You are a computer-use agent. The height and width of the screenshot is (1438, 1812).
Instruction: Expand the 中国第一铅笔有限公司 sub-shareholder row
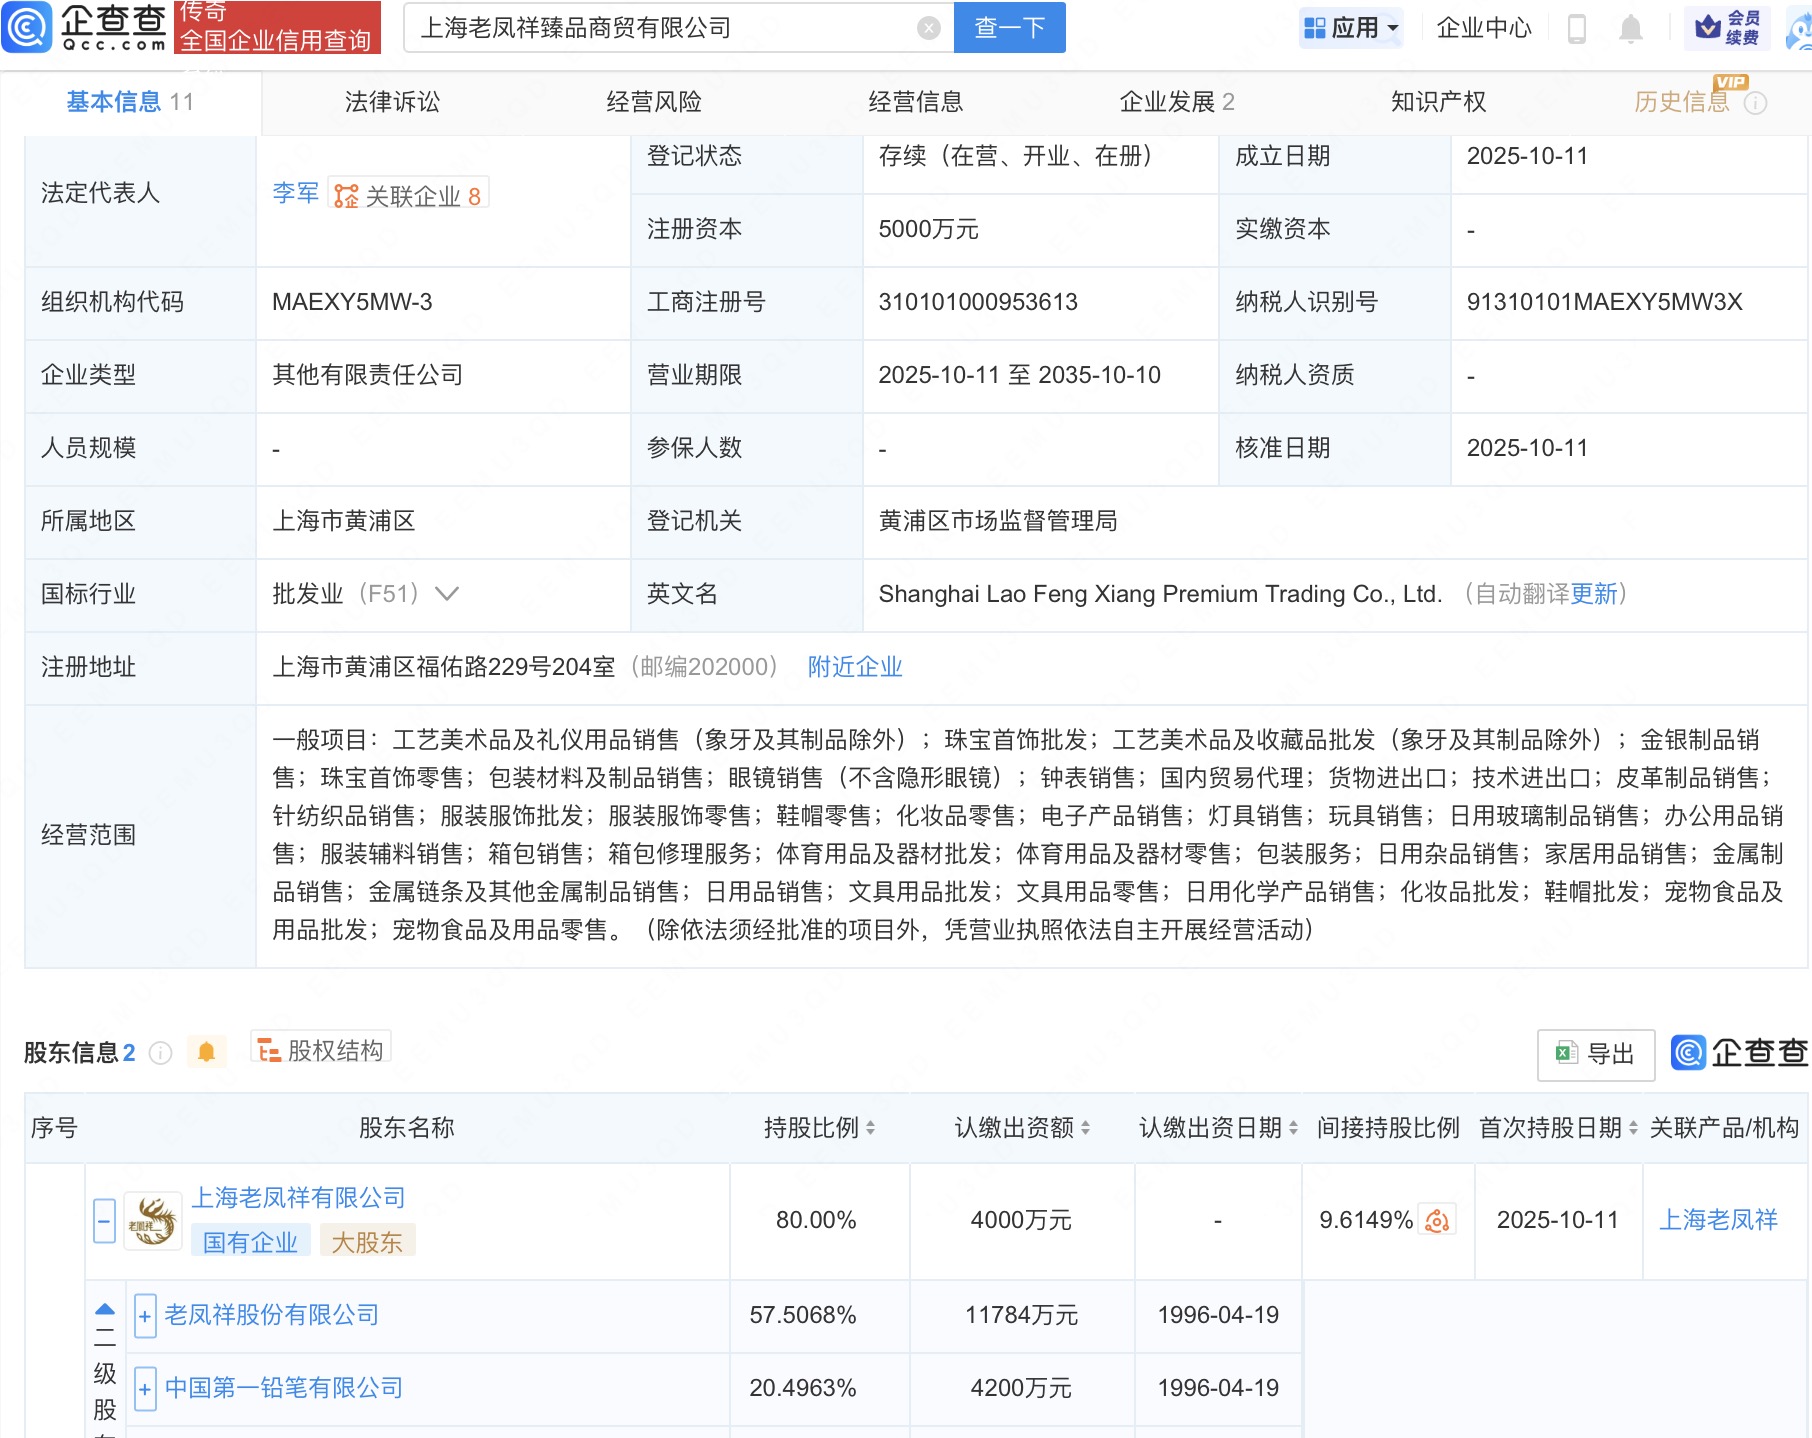145,1389
